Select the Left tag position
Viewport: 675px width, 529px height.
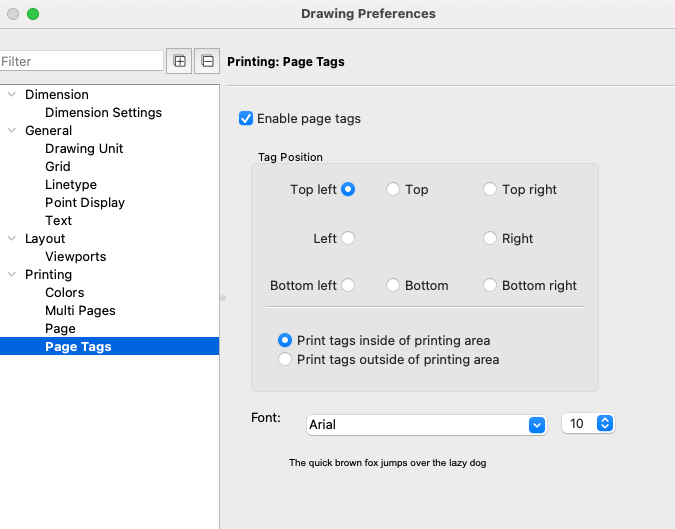(348, 238)
